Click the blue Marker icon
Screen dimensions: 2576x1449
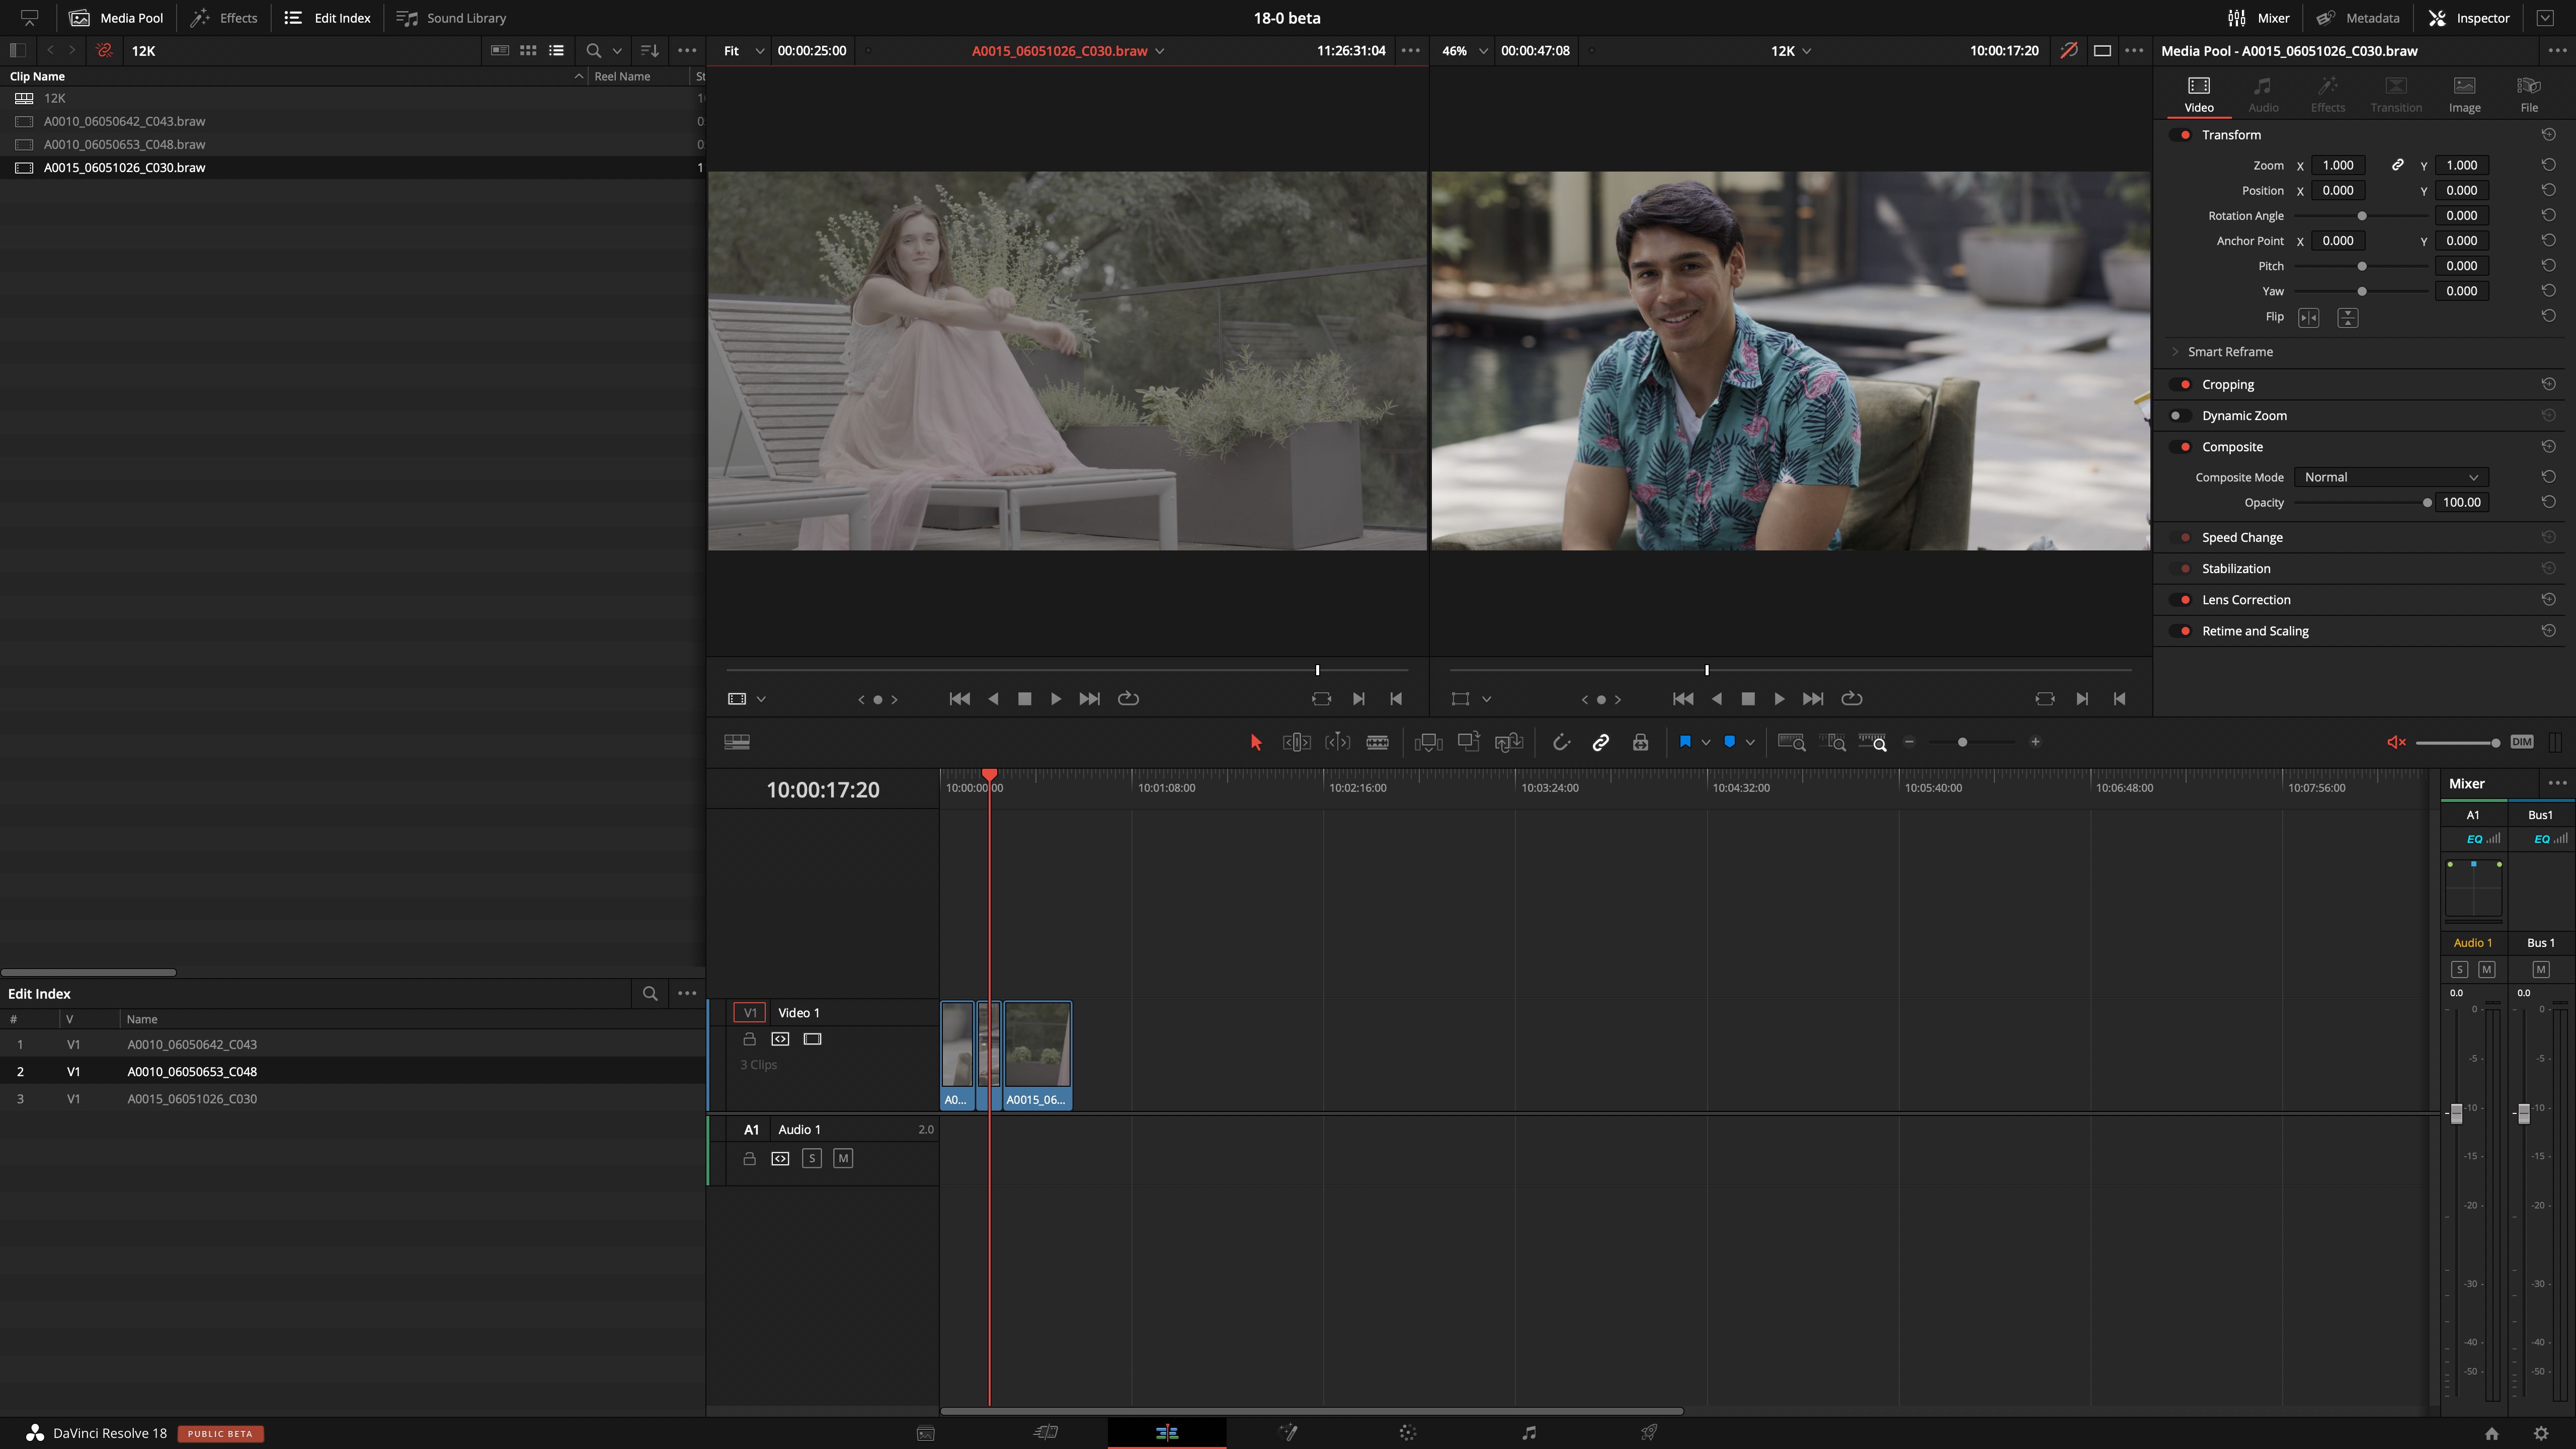point(1729,742)
